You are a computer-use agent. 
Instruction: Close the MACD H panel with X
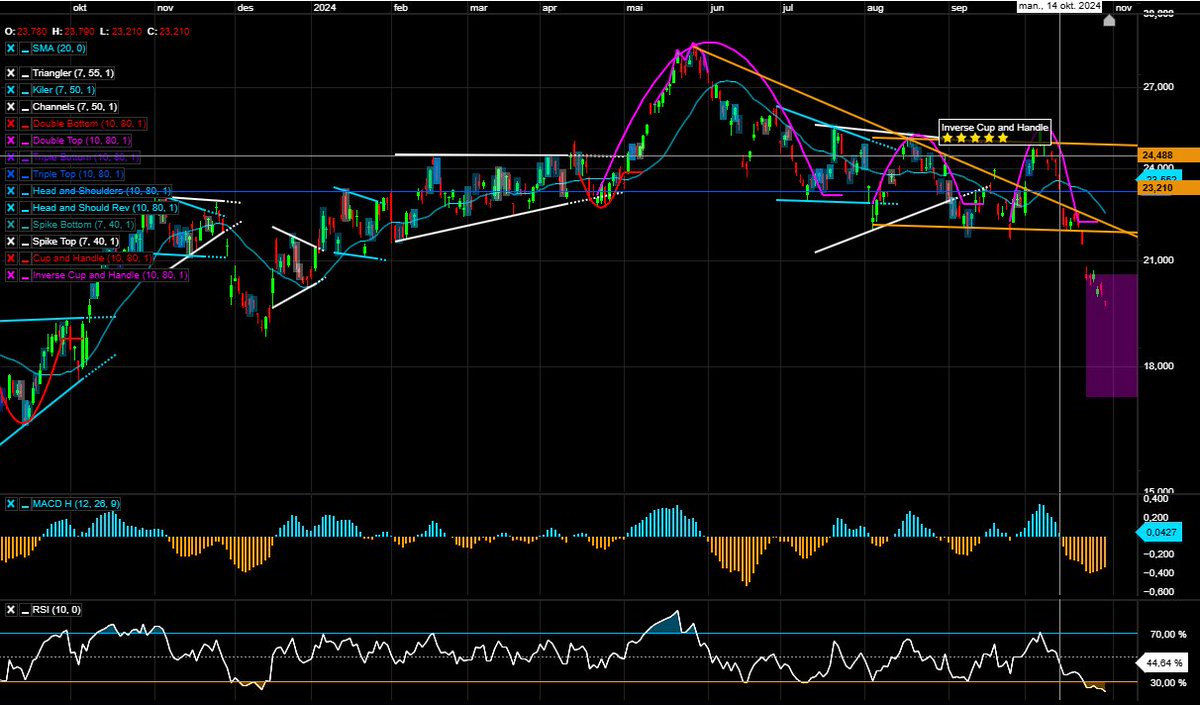tap(11, 503)
